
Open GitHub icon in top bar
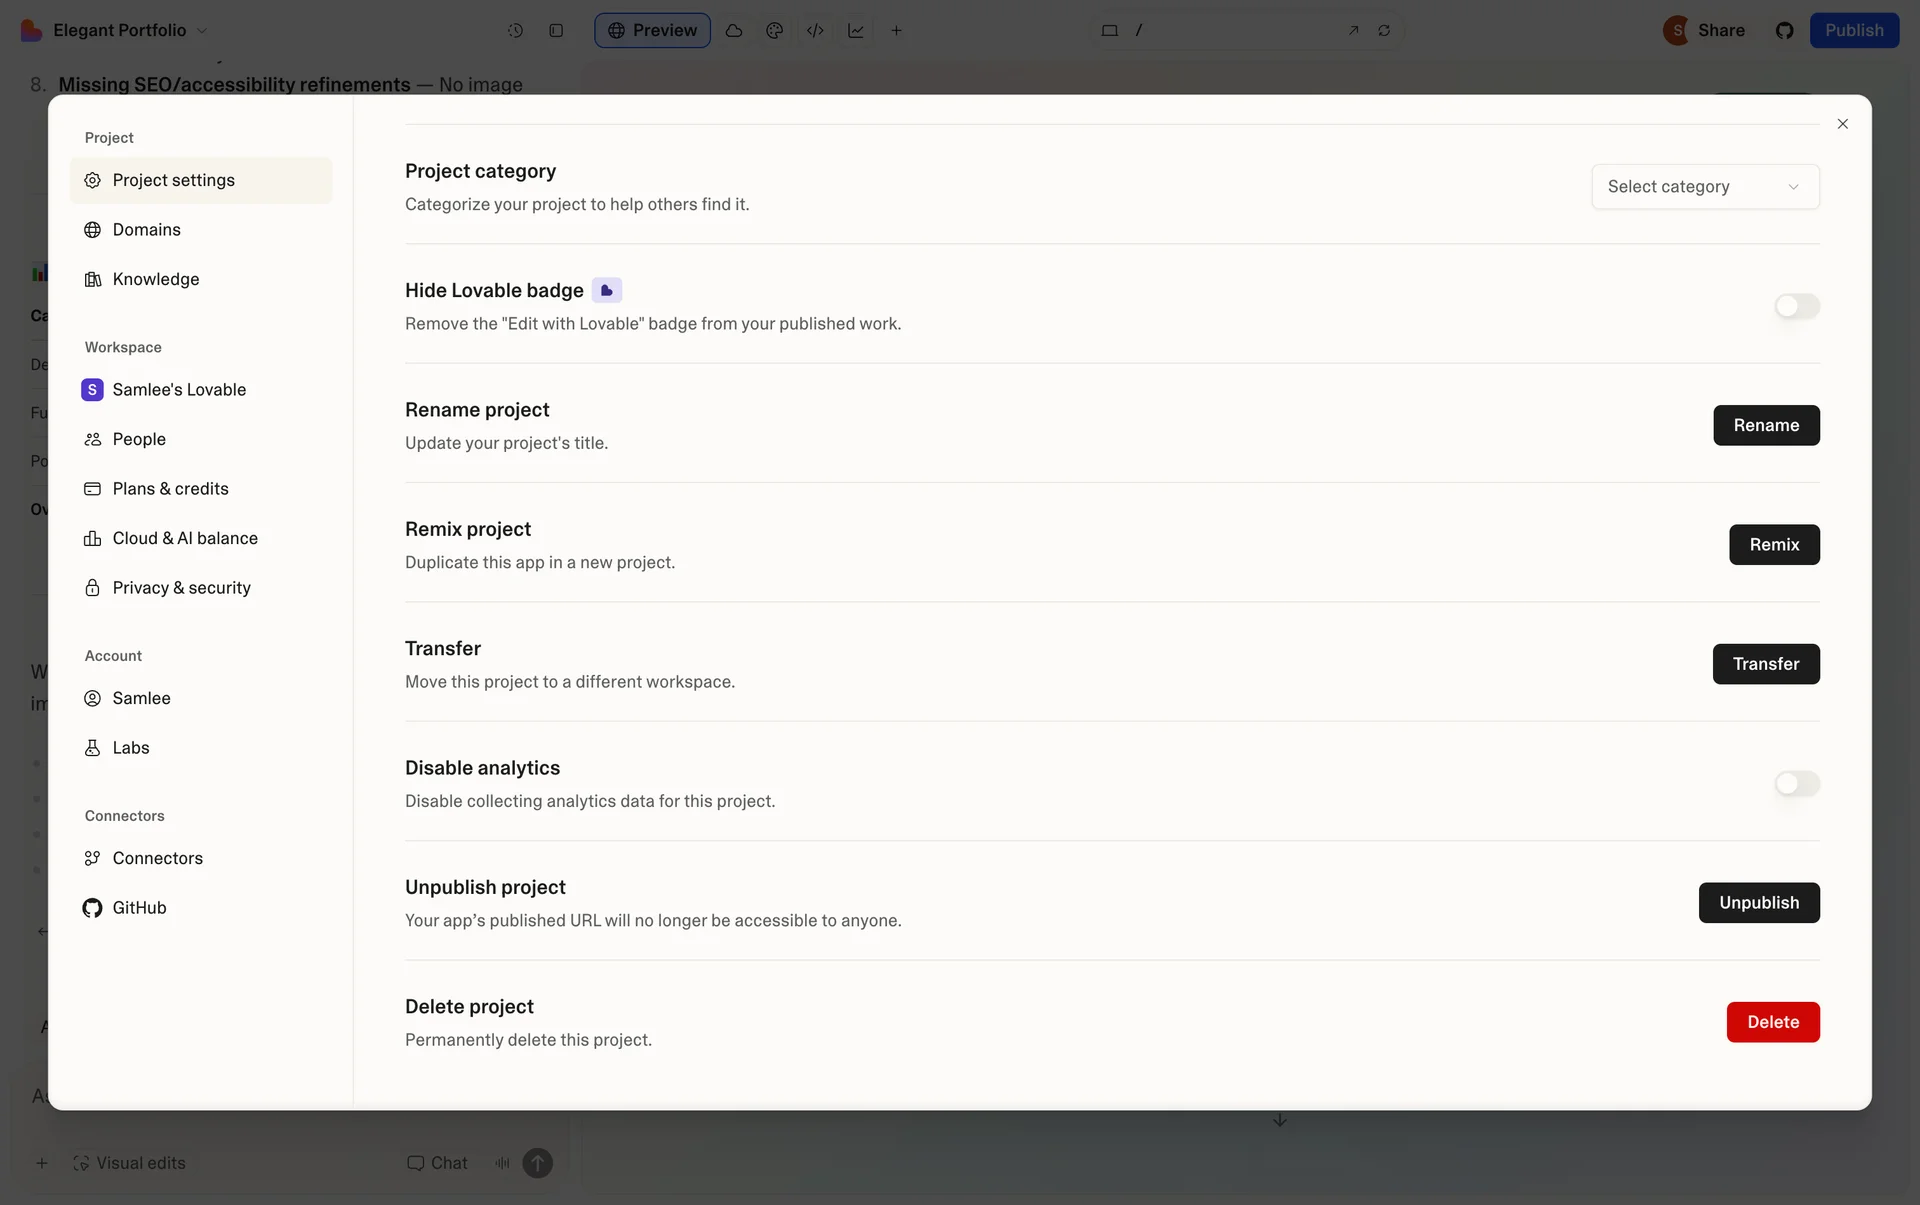pyautogui.click(x=1784, y=30)
